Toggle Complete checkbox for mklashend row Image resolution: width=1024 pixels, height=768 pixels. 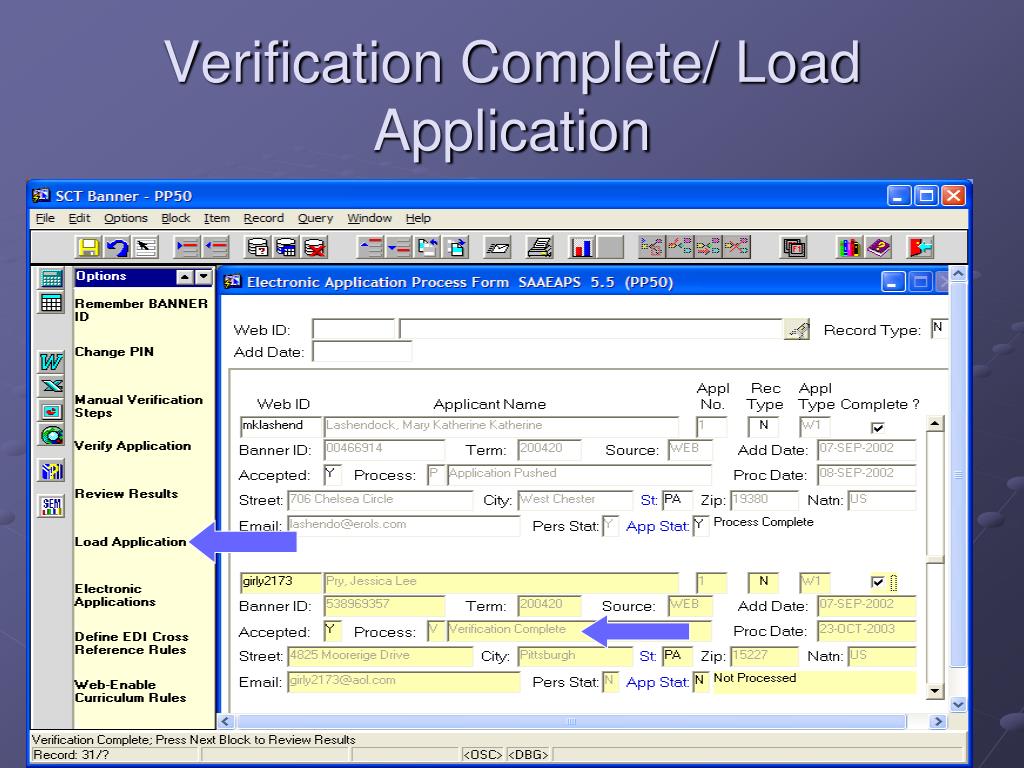point(878,428)
